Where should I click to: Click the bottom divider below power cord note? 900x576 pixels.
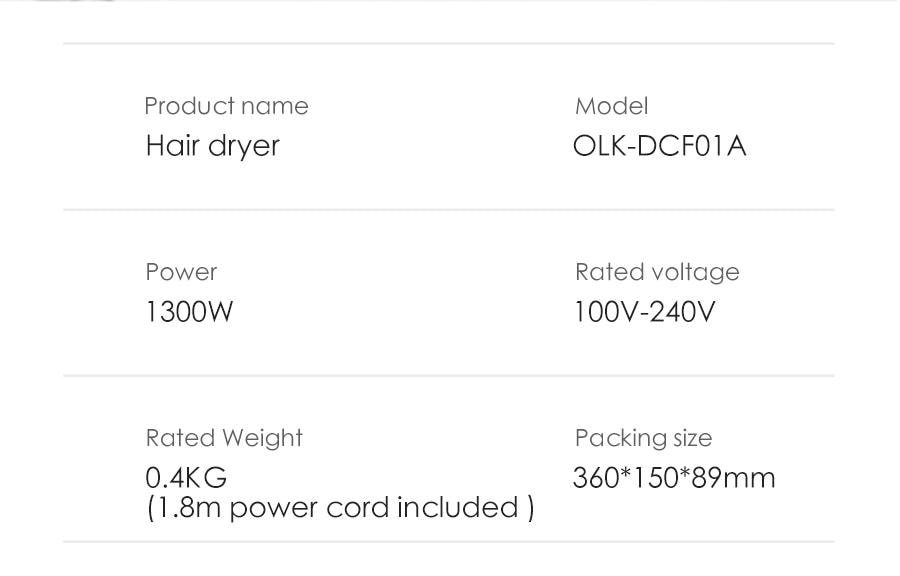click(448, 542)
